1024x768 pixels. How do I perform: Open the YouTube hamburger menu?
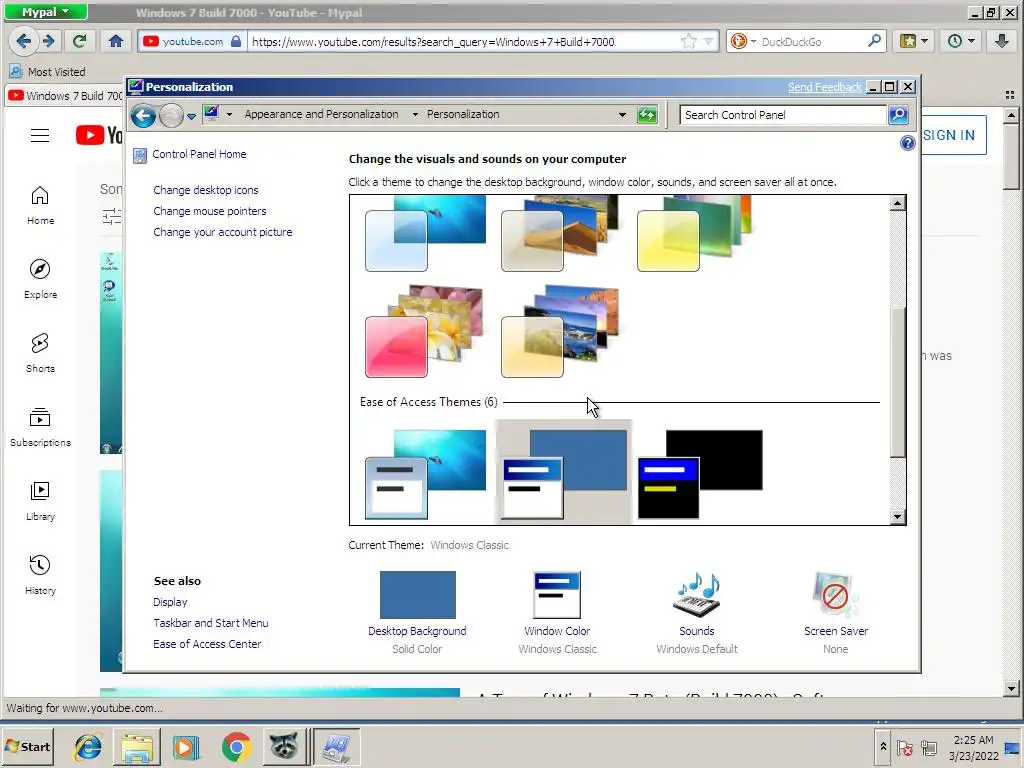40,135
